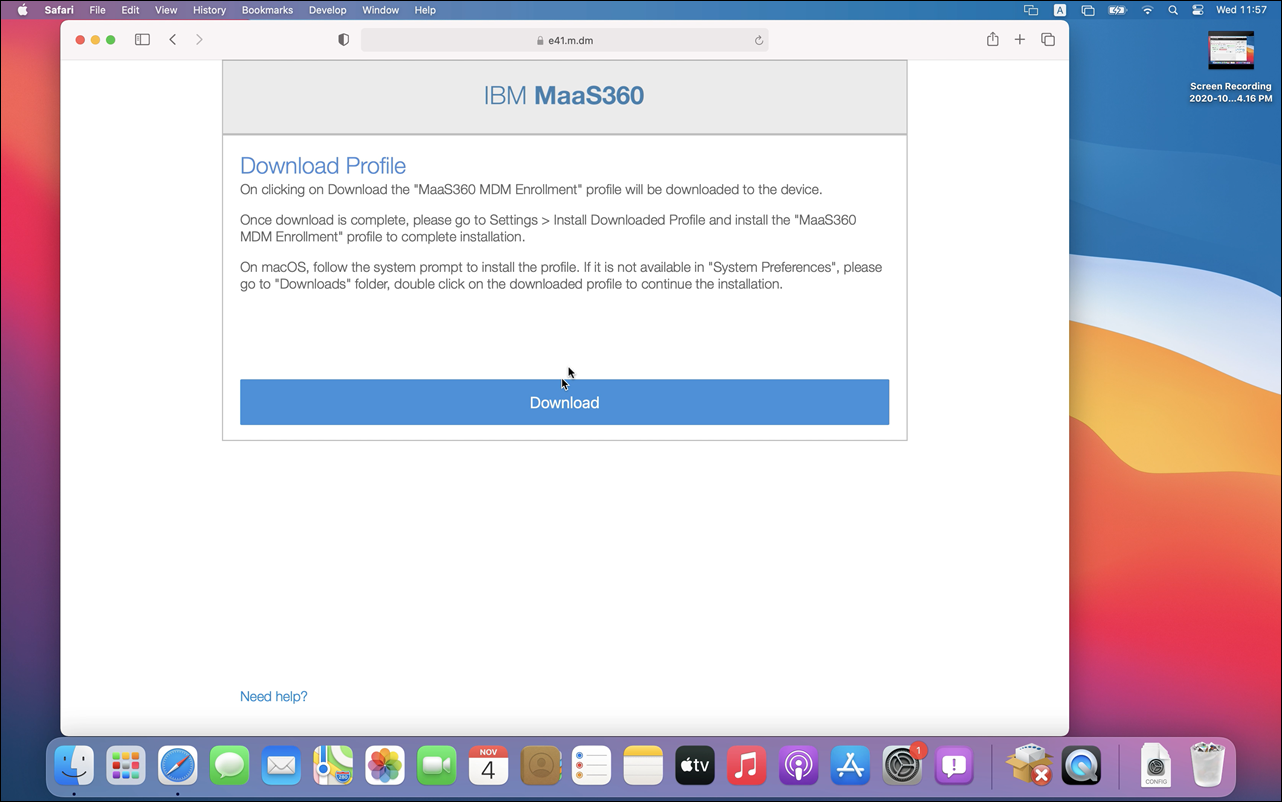Open Launchpad in the Dock
The height and width of the screenshot is (802, 1282).
(x=126, y=766)
